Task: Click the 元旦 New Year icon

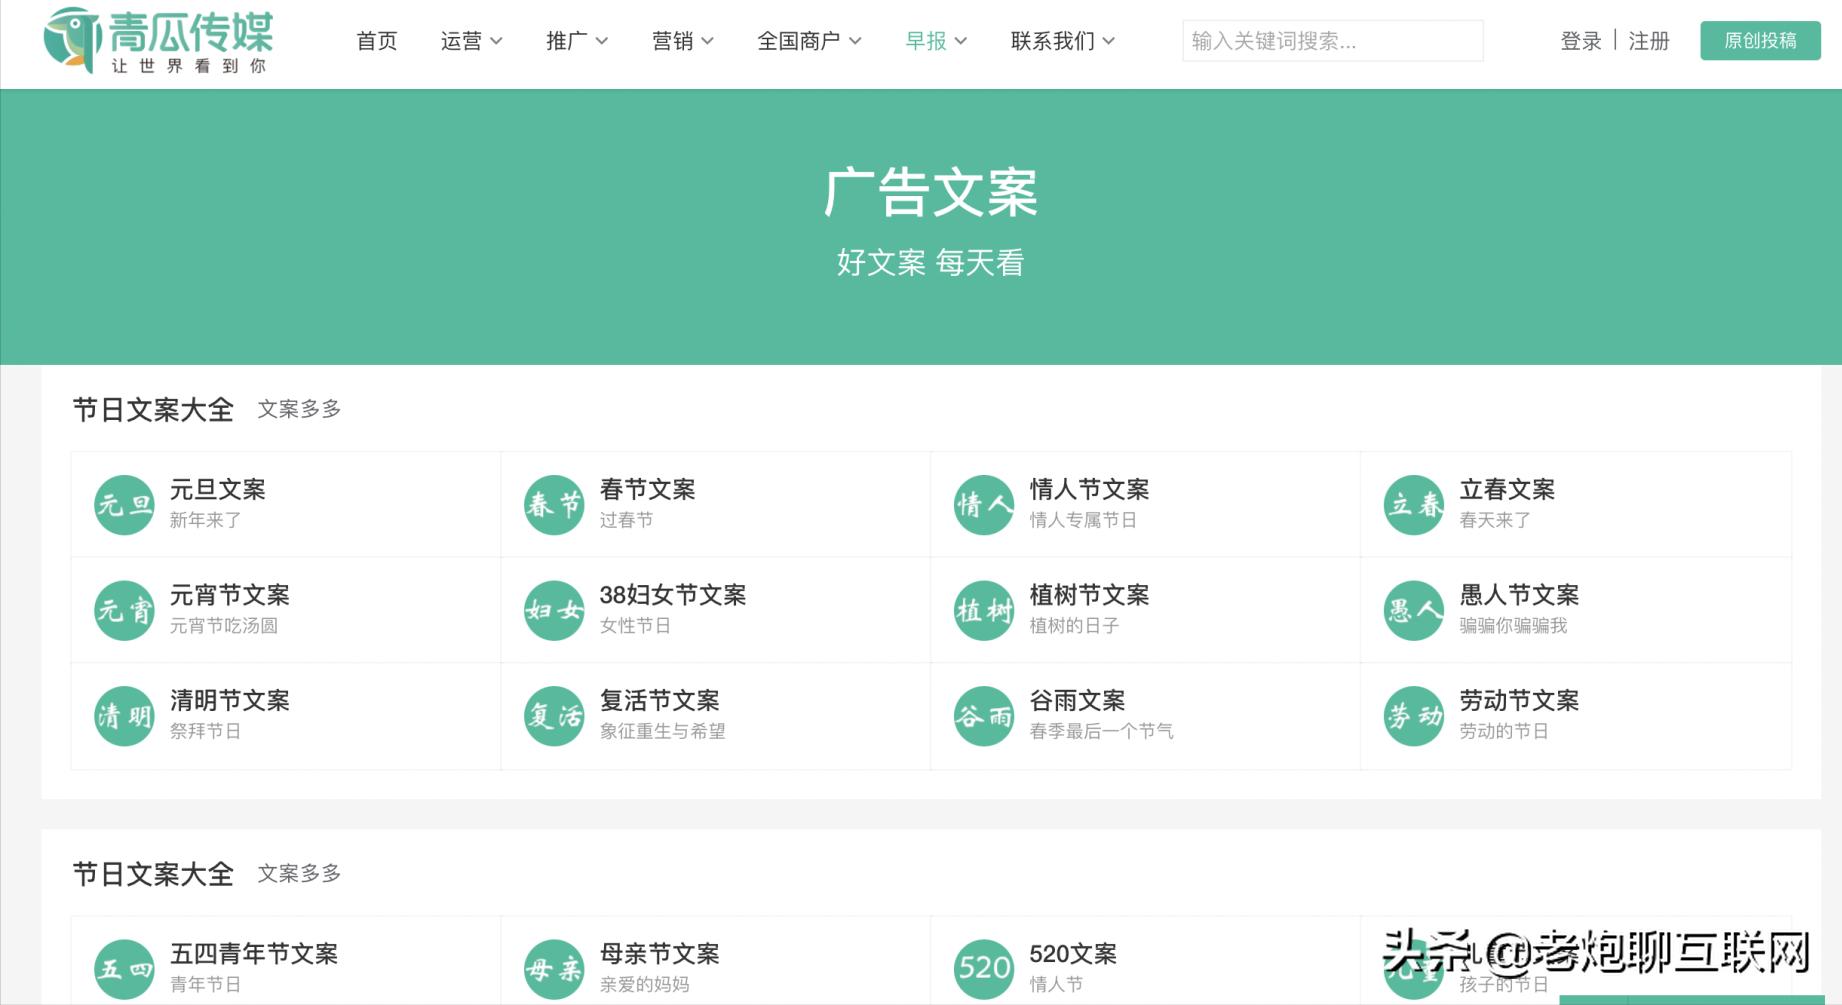Action: tap(123, 504)
